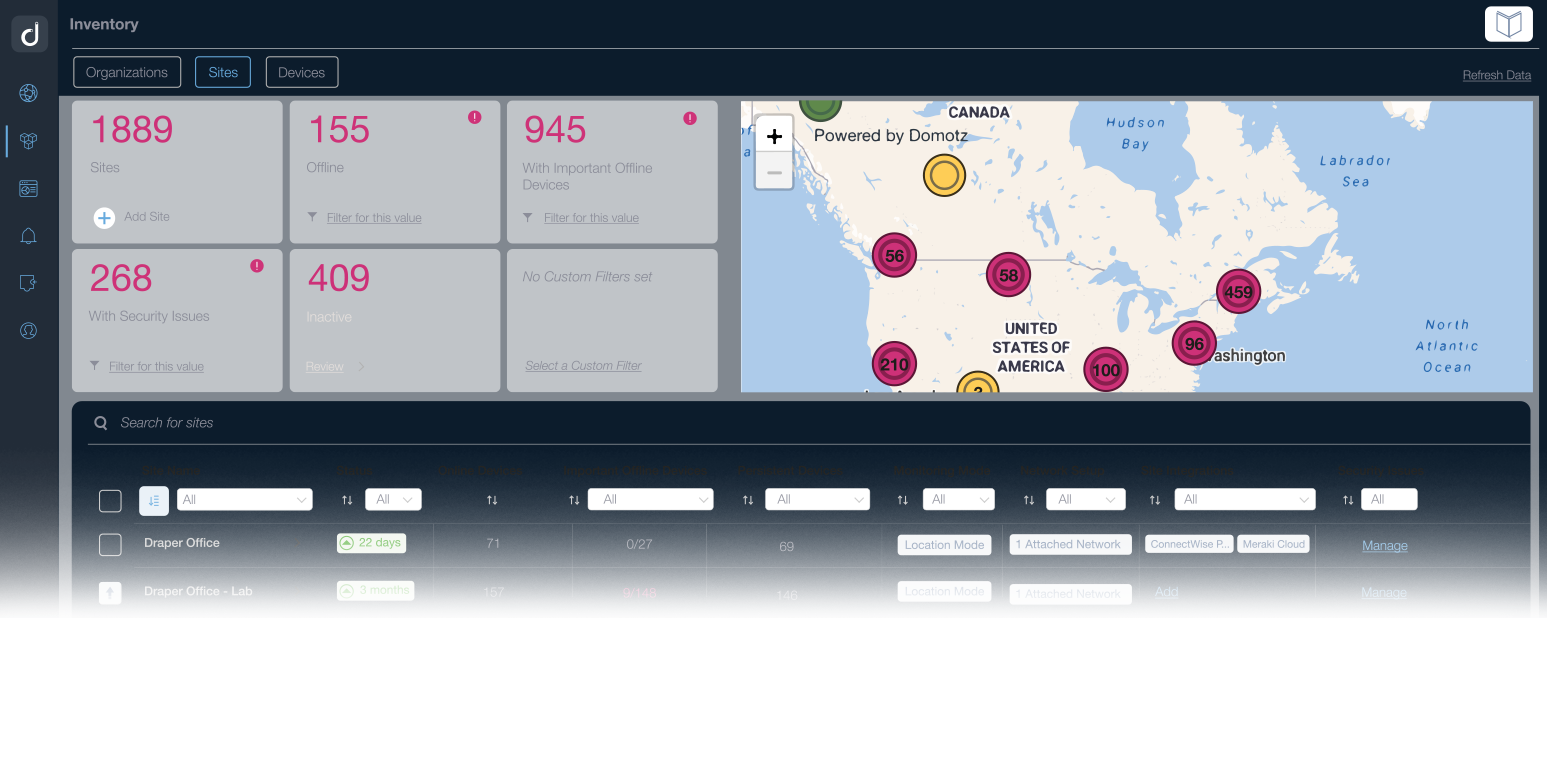Open the alerts bell icon
The width and height of the screenshot is (1547, 760).
click(28, 235)
